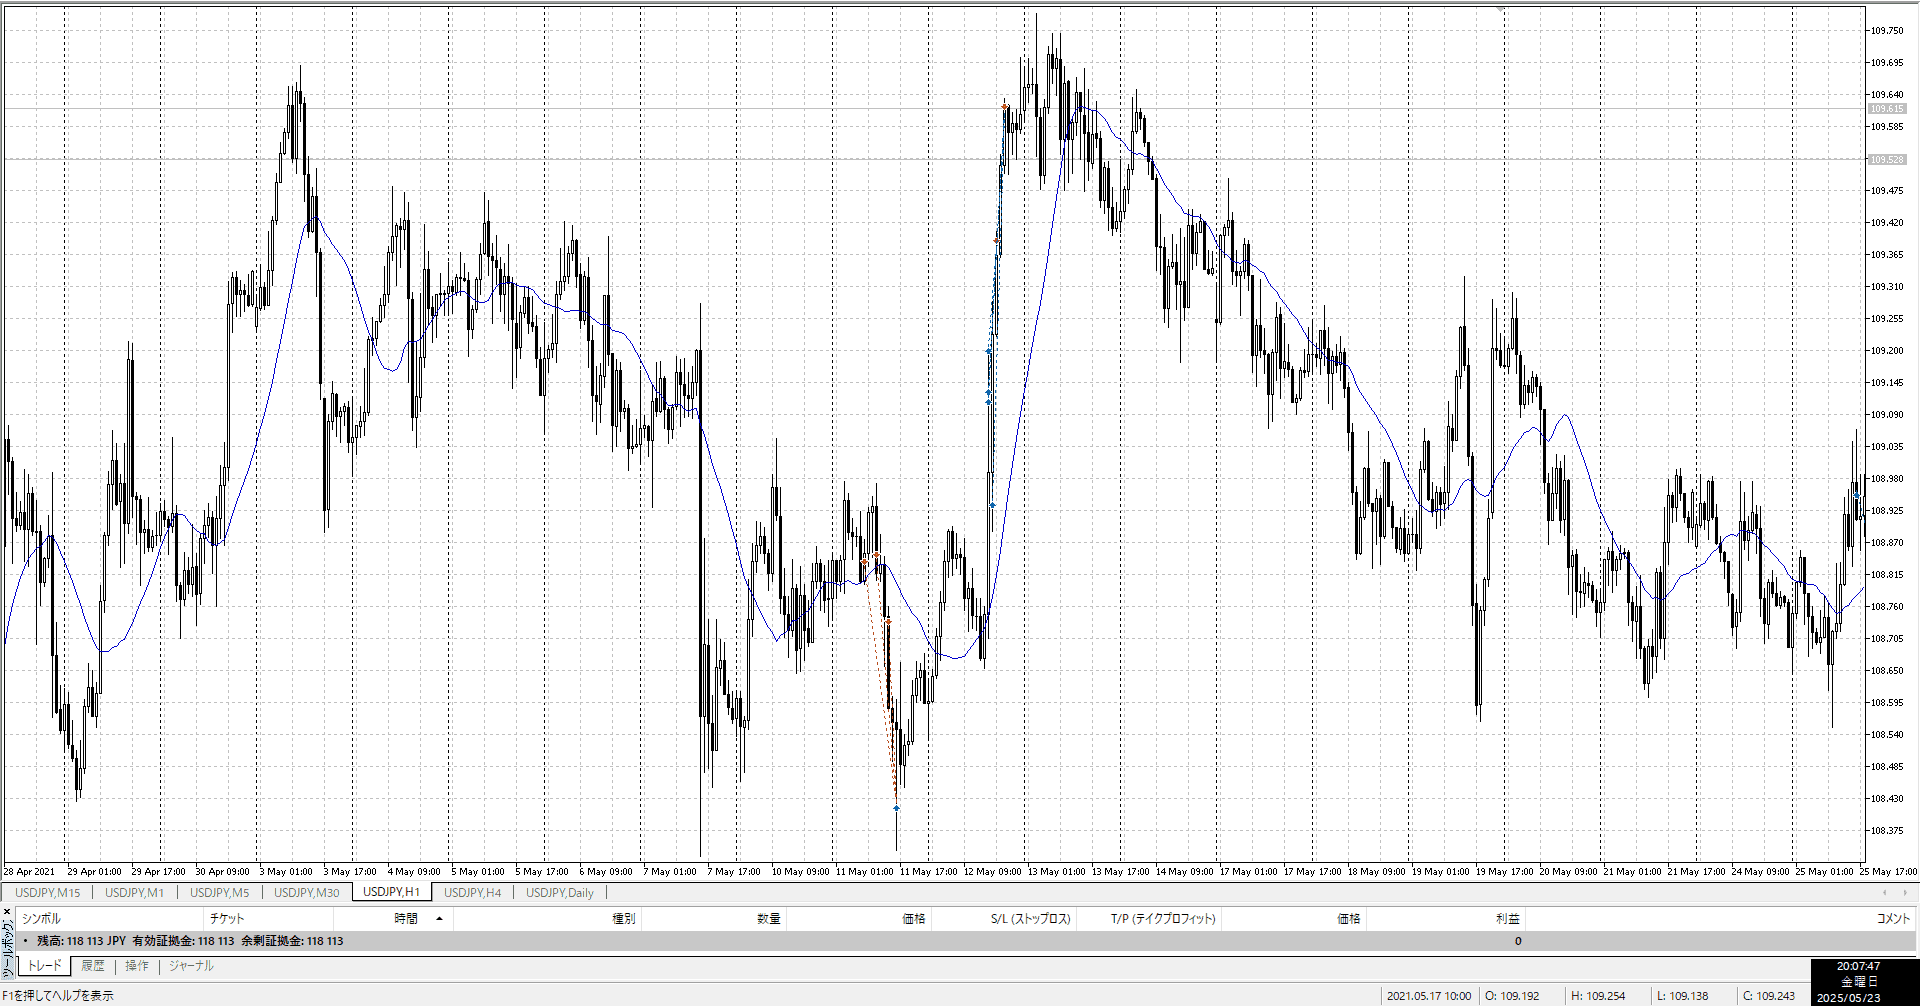1920x1006 pixels.
Task: Click the chart shift triangle marker
Action: [x=1500, y=9]
